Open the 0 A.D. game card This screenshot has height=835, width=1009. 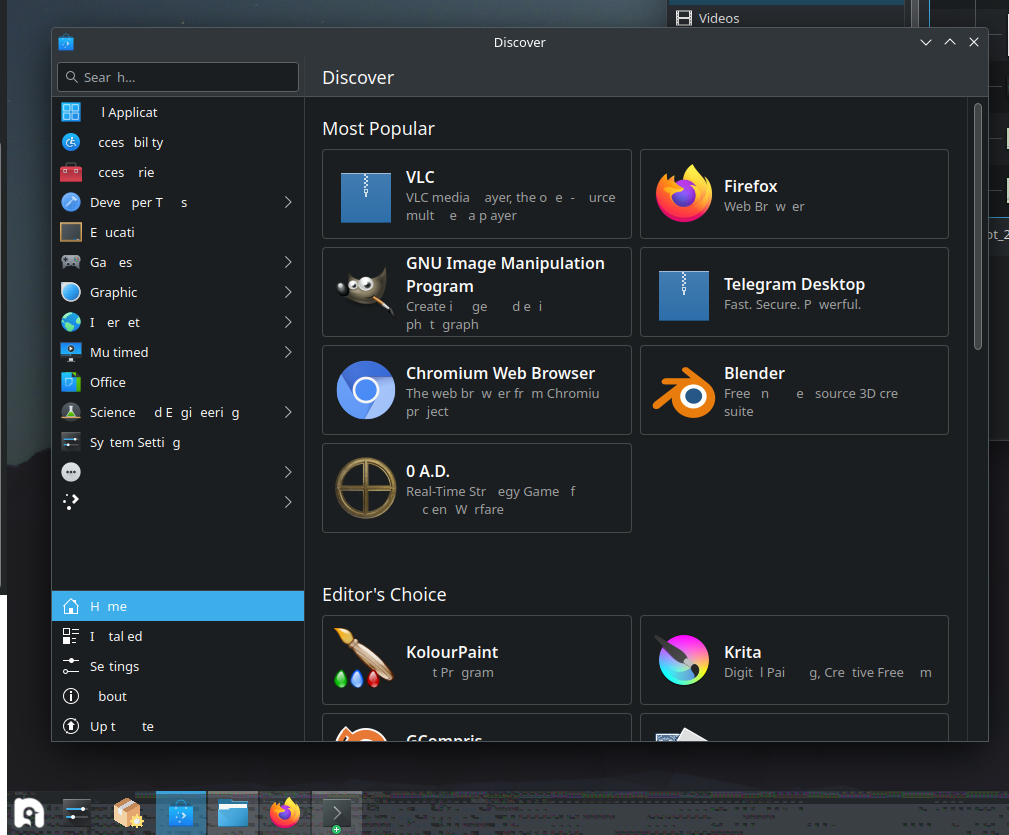pyautogui.click(x=477, y=488)
